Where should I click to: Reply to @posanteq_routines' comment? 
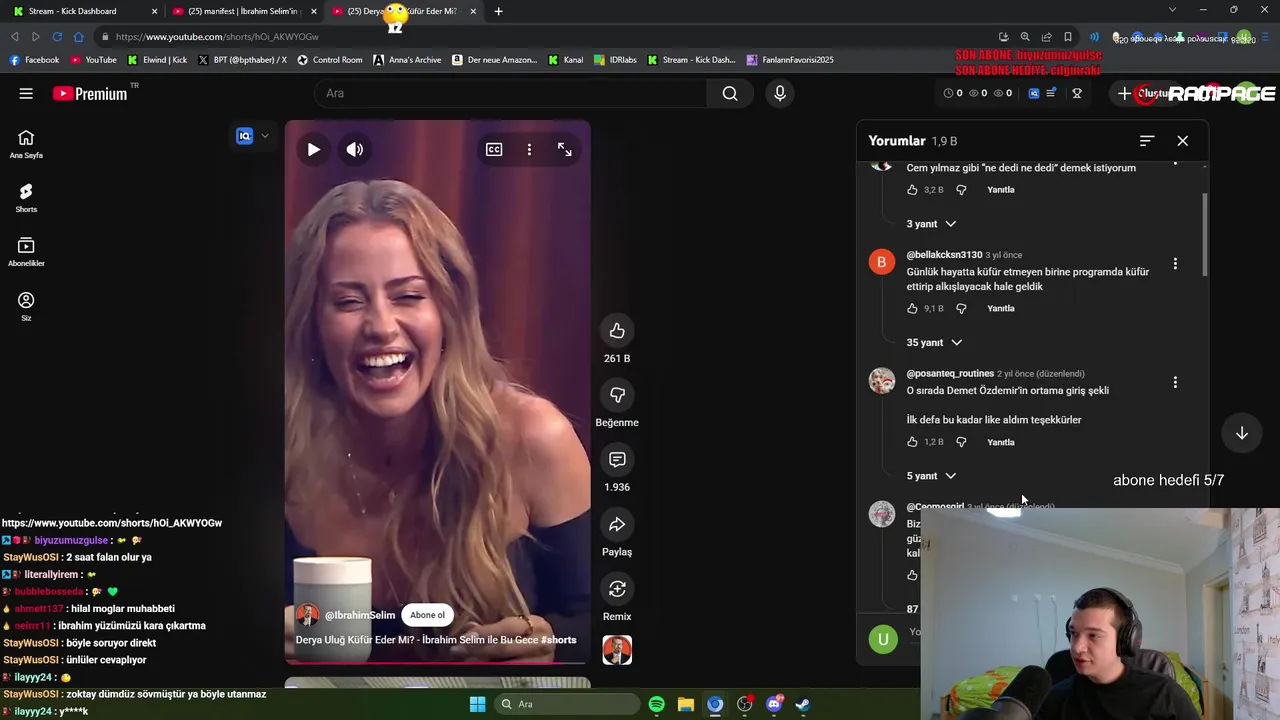[1001, 442]
